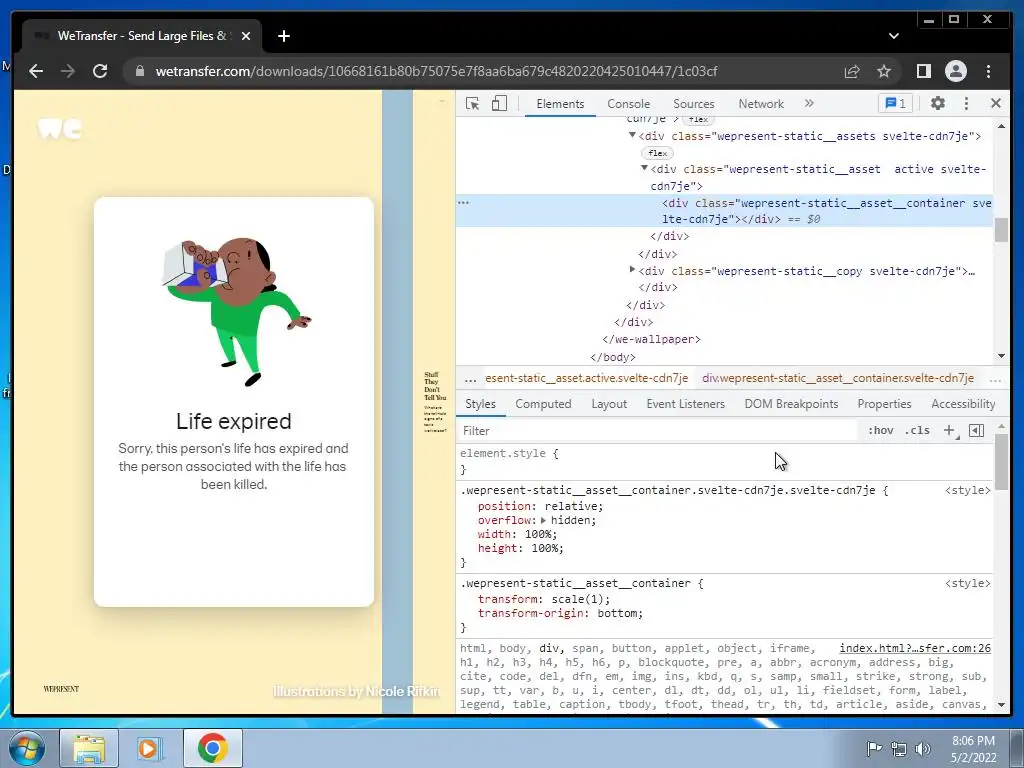Open the DOM Breakpoints tab

pos(792,404)
